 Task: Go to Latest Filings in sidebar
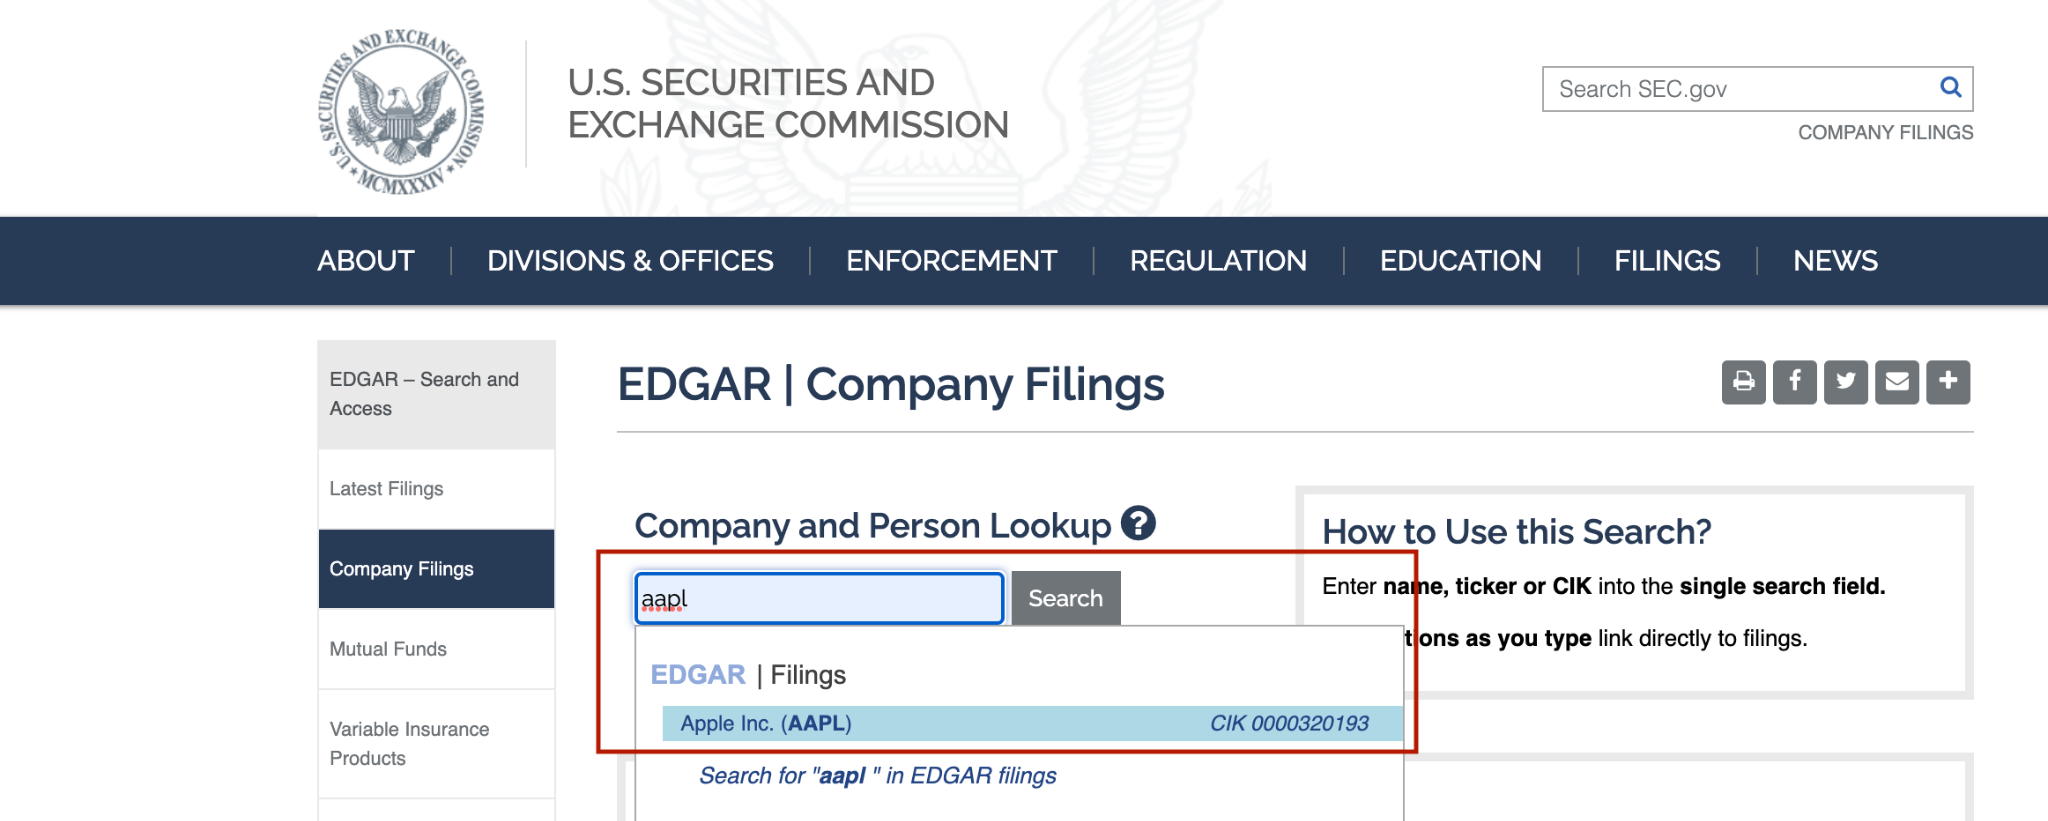click(387, 489)
